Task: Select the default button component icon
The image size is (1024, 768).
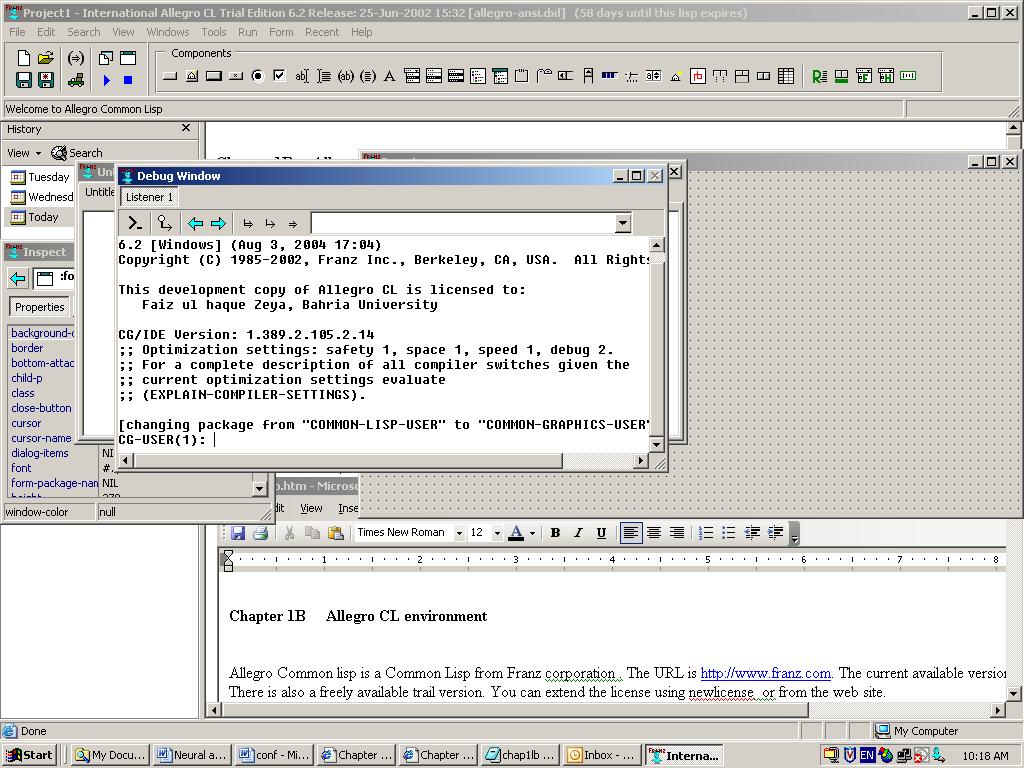Action: (214, 76)
